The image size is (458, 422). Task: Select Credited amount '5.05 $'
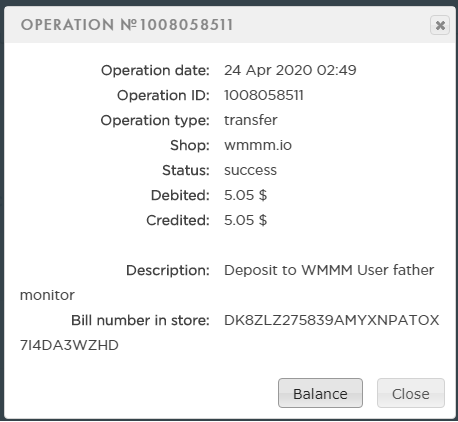245,220
